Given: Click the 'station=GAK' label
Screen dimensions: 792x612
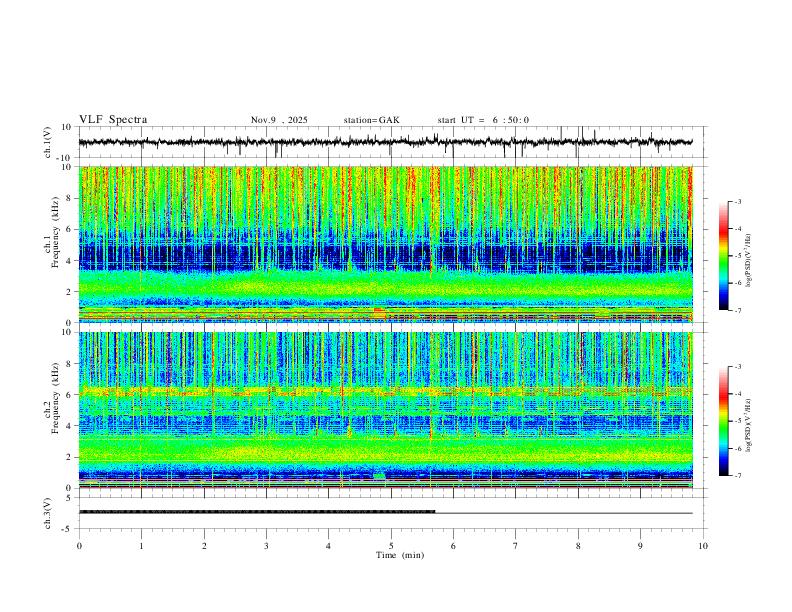Looking at the screenshot, I should (371, 120).
